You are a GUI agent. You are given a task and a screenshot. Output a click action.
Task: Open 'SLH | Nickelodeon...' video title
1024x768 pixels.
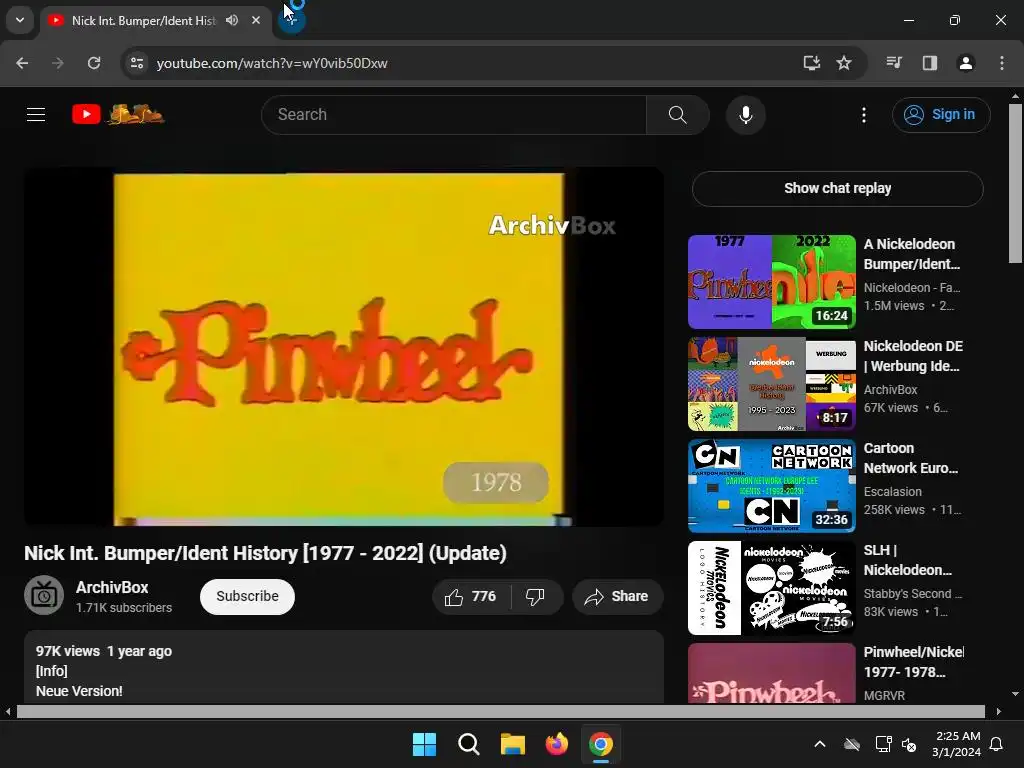click(907, 560)
